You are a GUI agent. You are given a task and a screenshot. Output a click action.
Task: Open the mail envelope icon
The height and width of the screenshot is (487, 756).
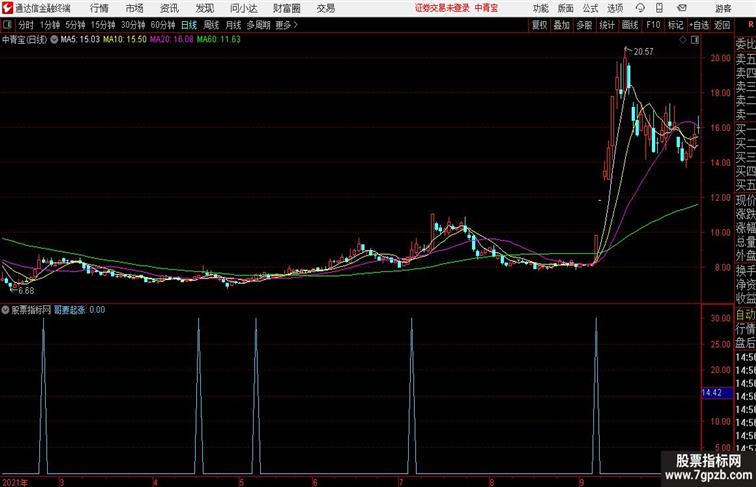point(682,8)
